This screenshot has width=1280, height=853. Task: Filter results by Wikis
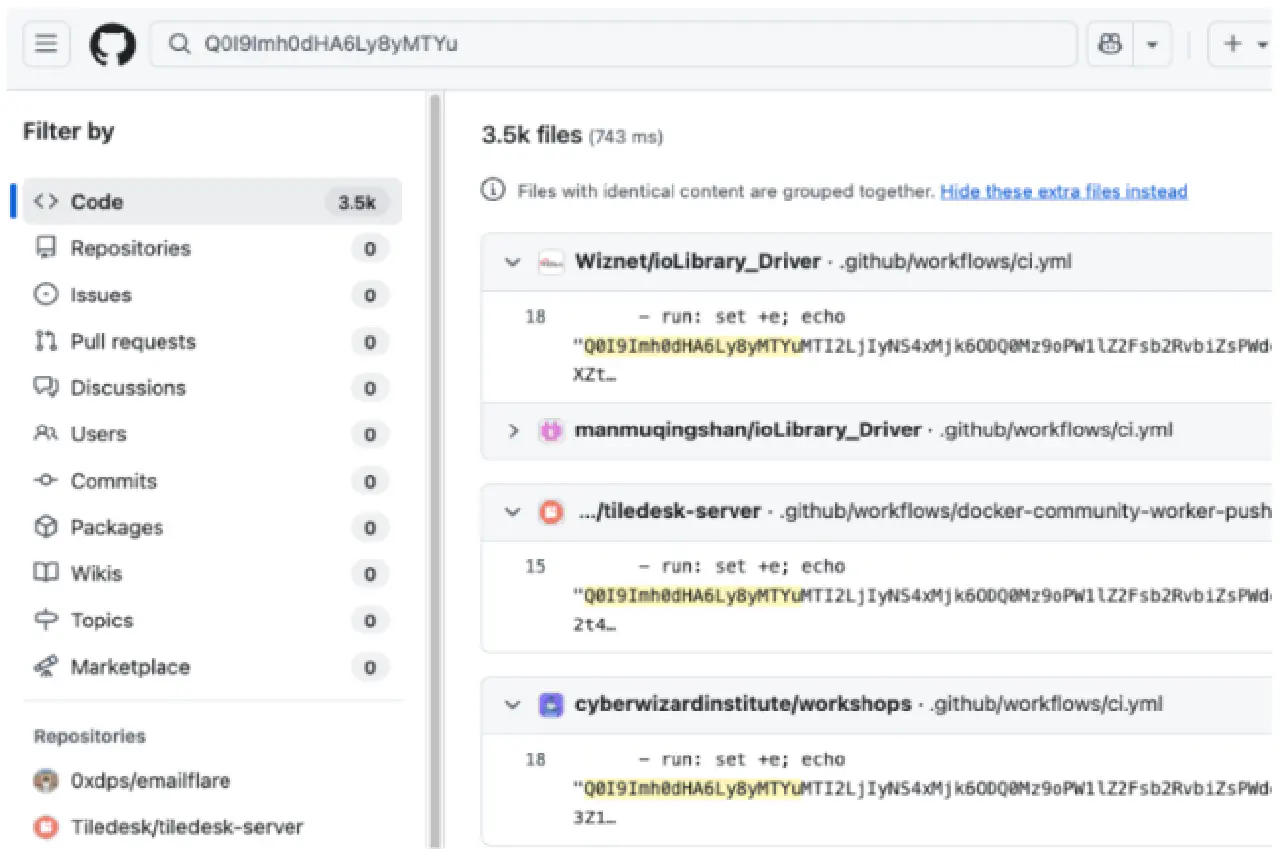click(x=212, y=574)
